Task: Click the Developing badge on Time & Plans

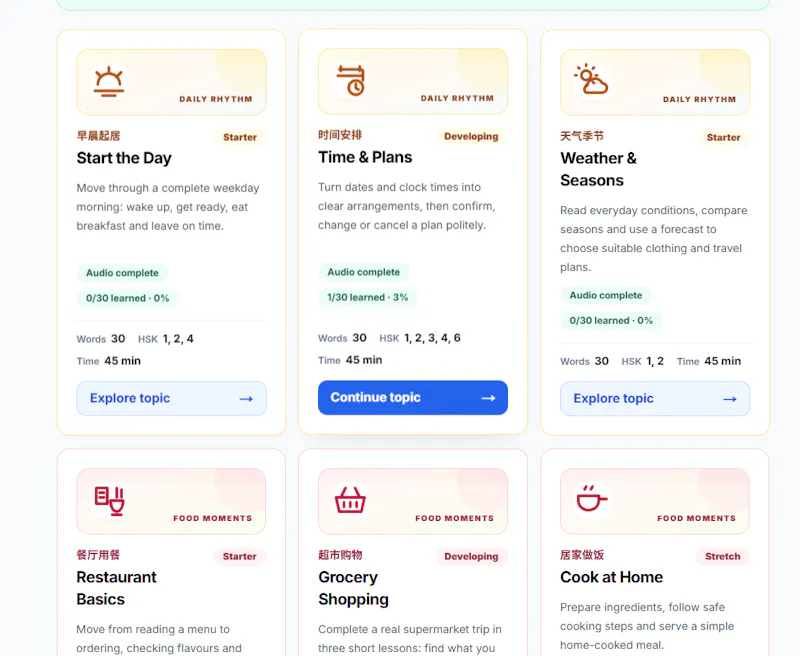Action: coord(471,136)
